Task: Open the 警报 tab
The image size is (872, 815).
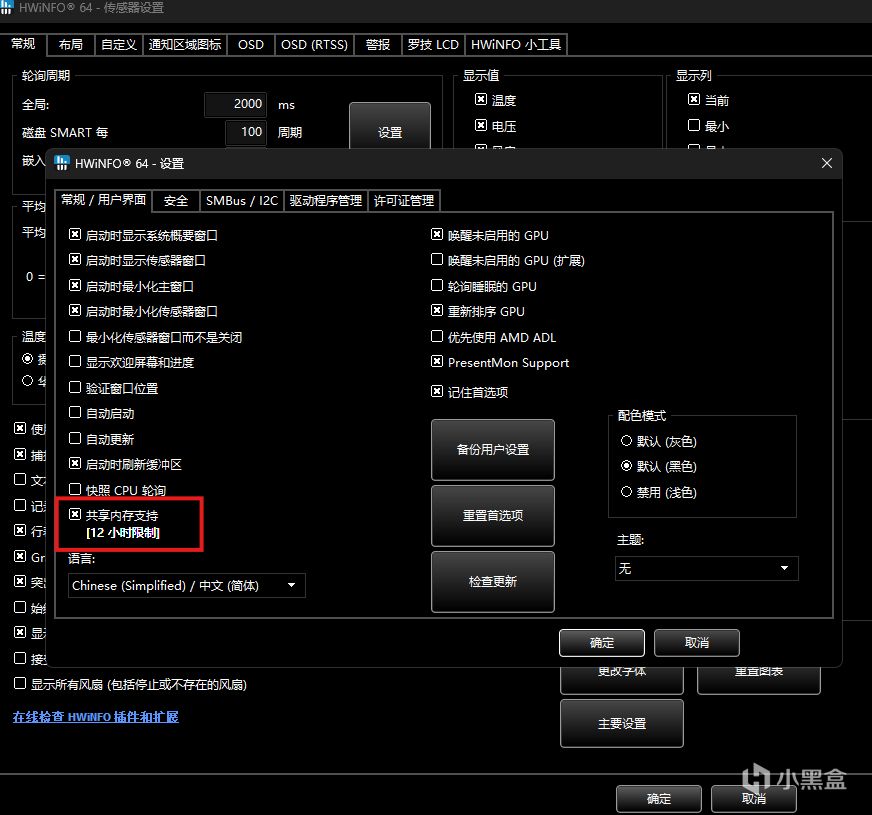Action: pos(378,44)
